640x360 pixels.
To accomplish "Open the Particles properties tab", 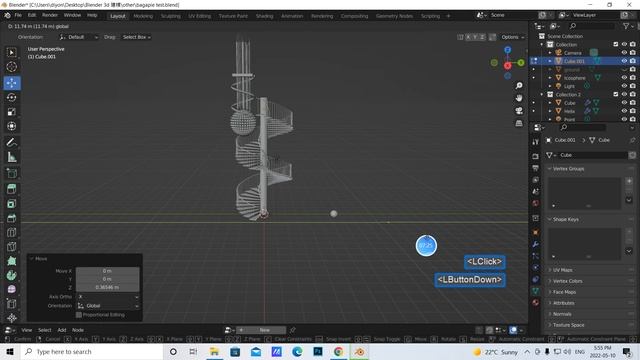I will tap(536, 256).
